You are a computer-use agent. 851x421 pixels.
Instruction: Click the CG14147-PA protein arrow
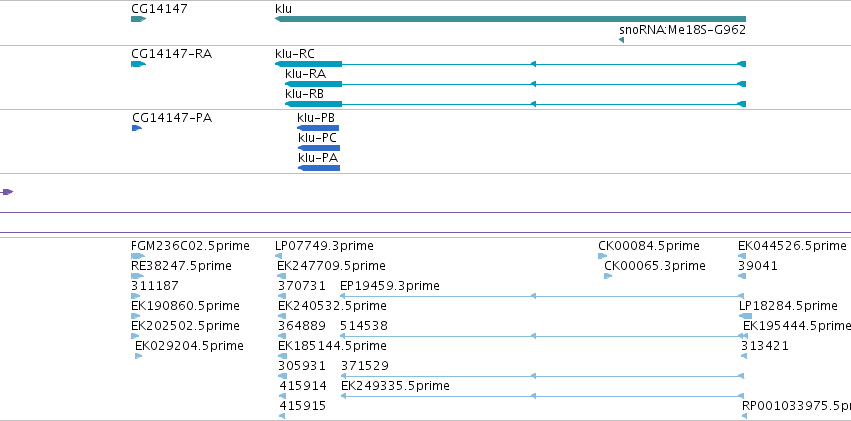[x=137, y=128]
